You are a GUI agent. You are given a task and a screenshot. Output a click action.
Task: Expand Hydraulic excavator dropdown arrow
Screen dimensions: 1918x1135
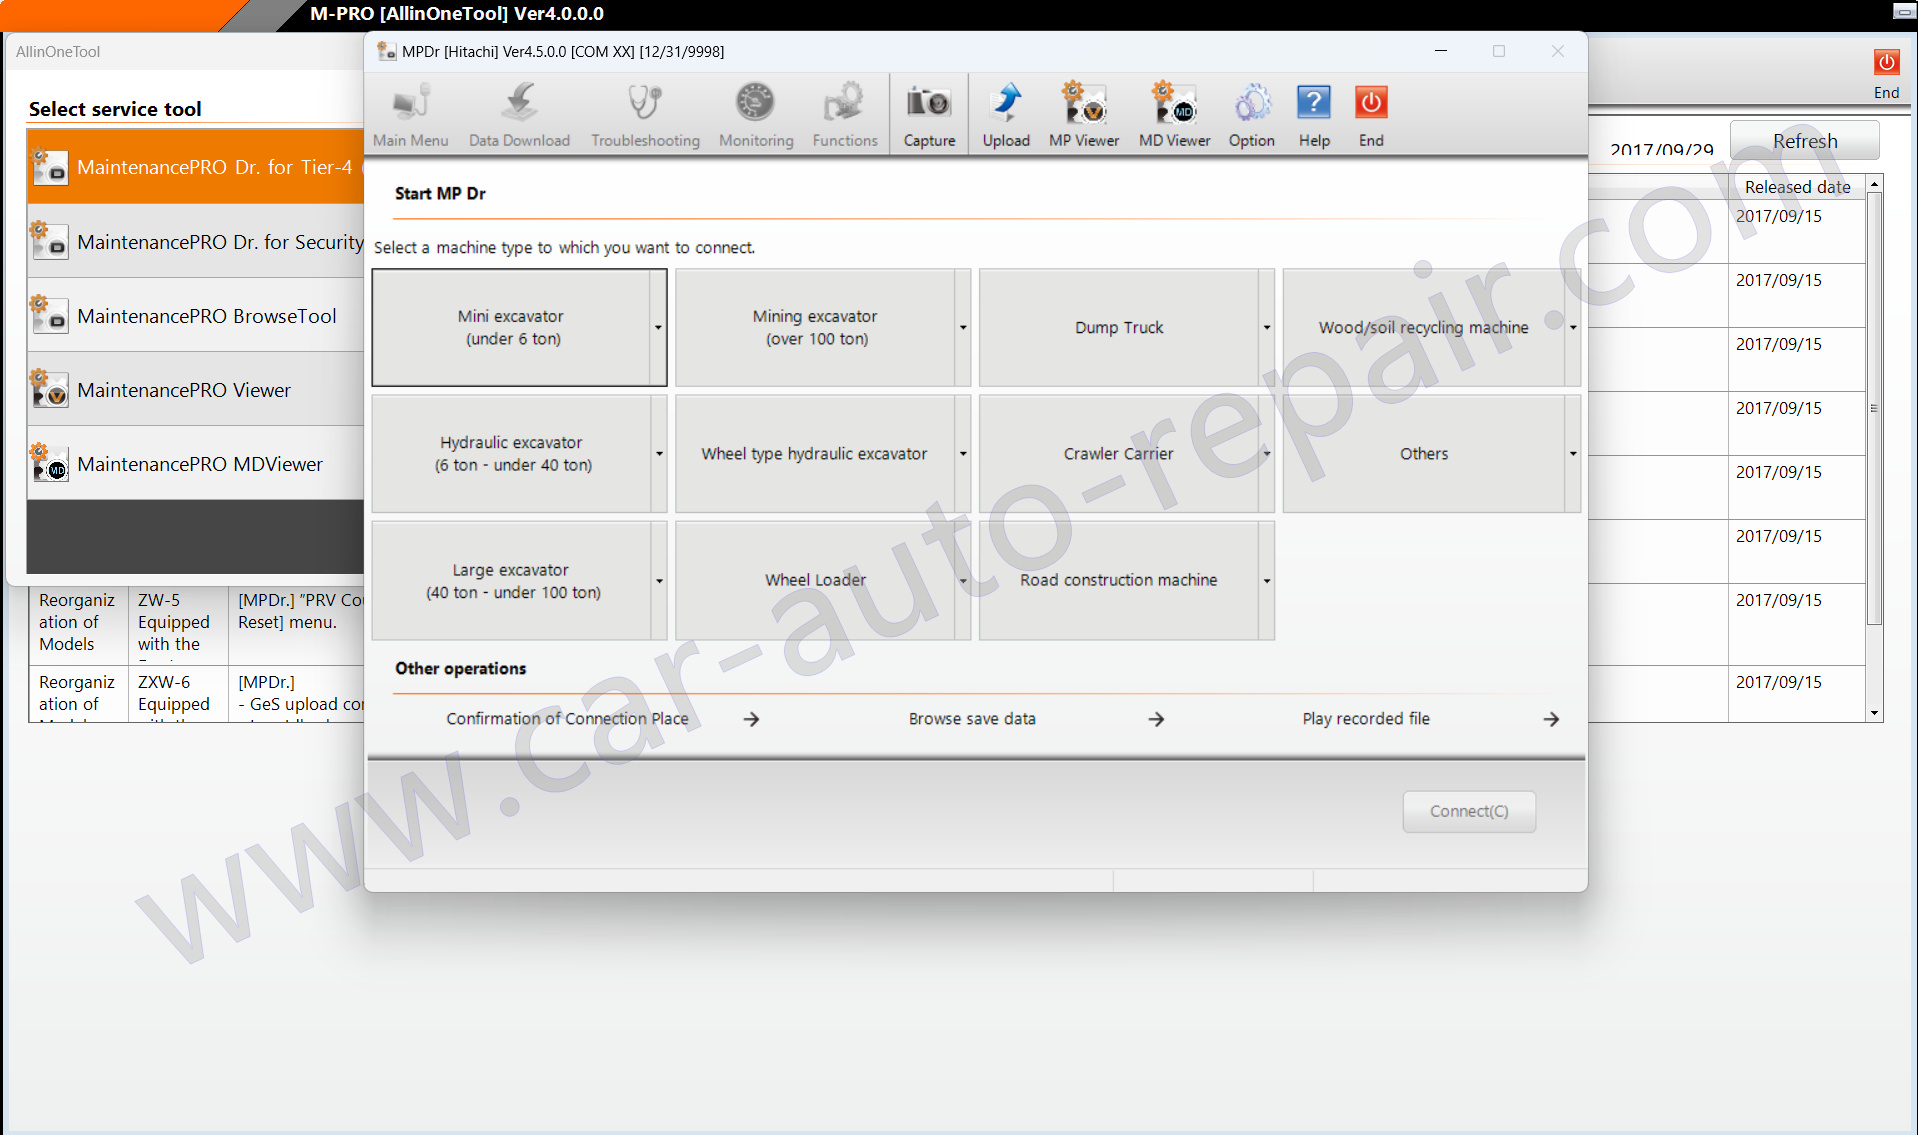[x=659, y=454]
